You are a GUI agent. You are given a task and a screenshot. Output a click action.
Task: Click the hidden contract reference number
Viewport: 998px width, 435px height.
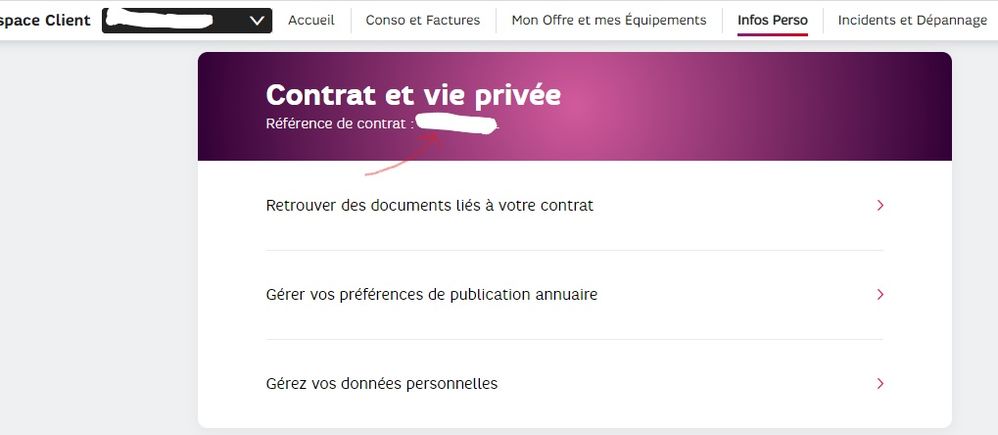[457, 124]
